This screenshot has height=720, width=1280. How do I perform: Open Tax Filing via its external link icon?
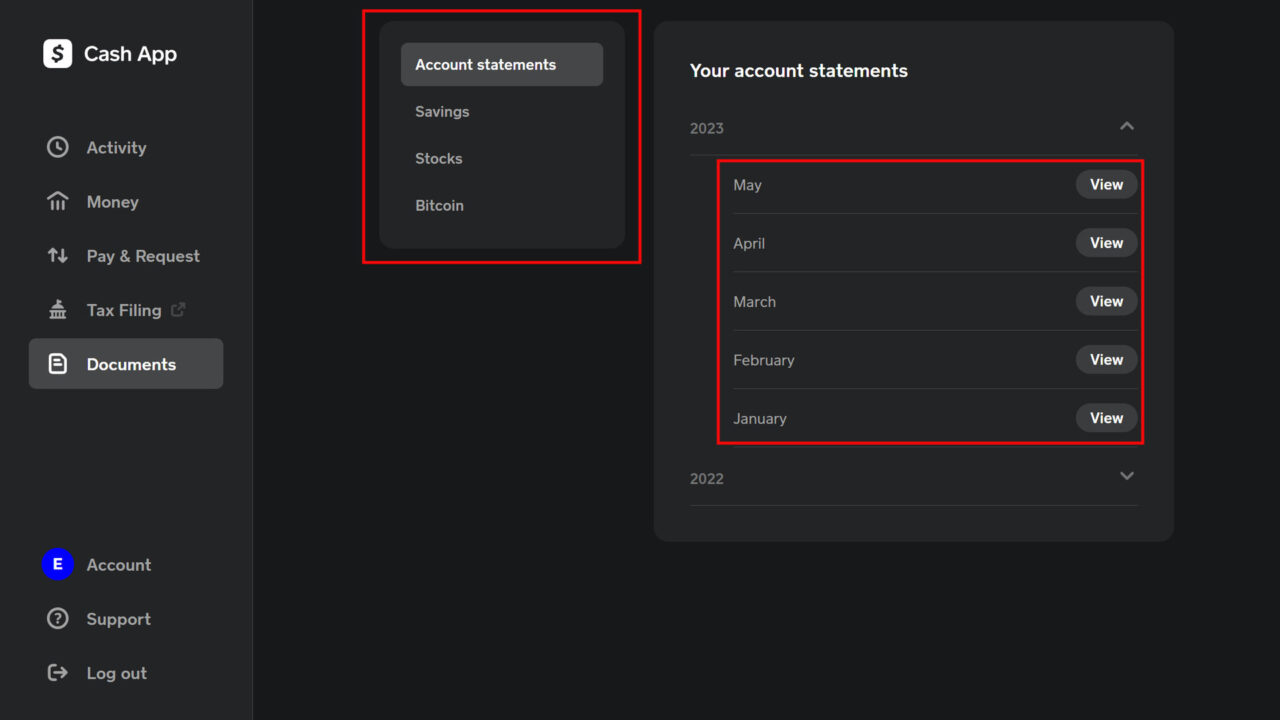click(178, 310)
